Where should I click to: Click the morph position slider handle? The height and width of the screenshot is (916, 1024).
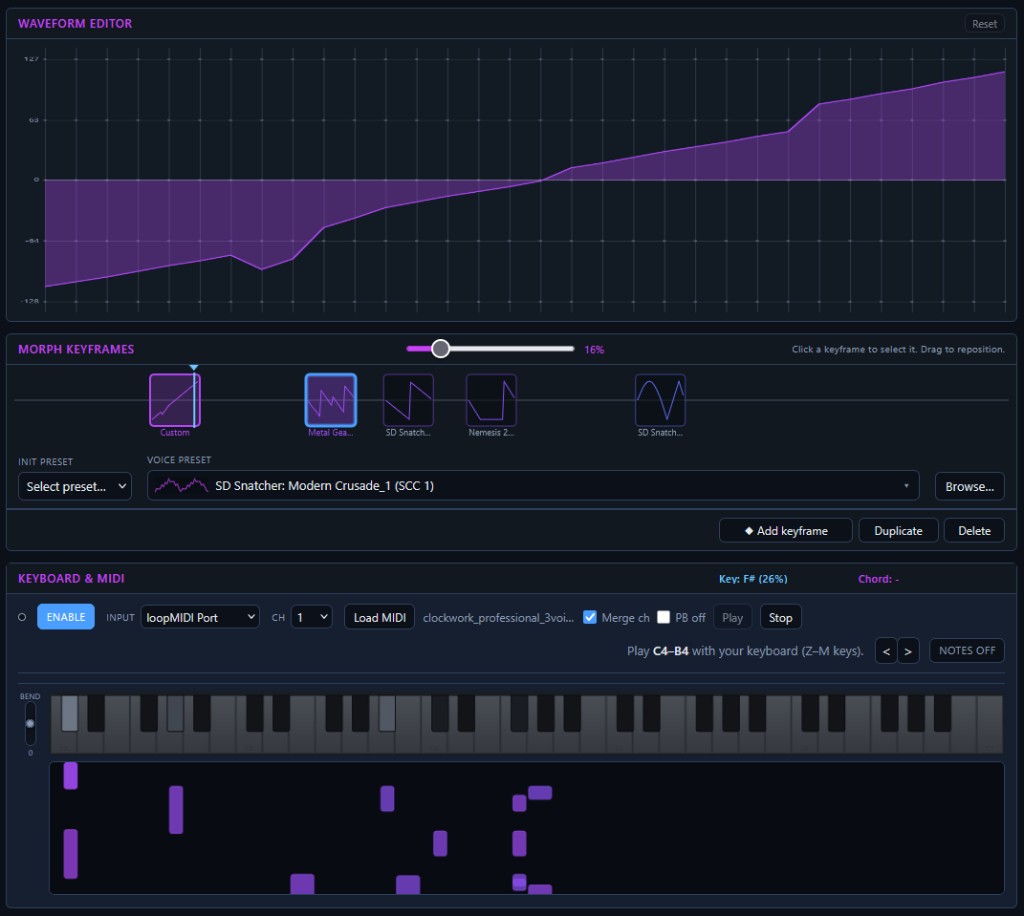[441, 349]
